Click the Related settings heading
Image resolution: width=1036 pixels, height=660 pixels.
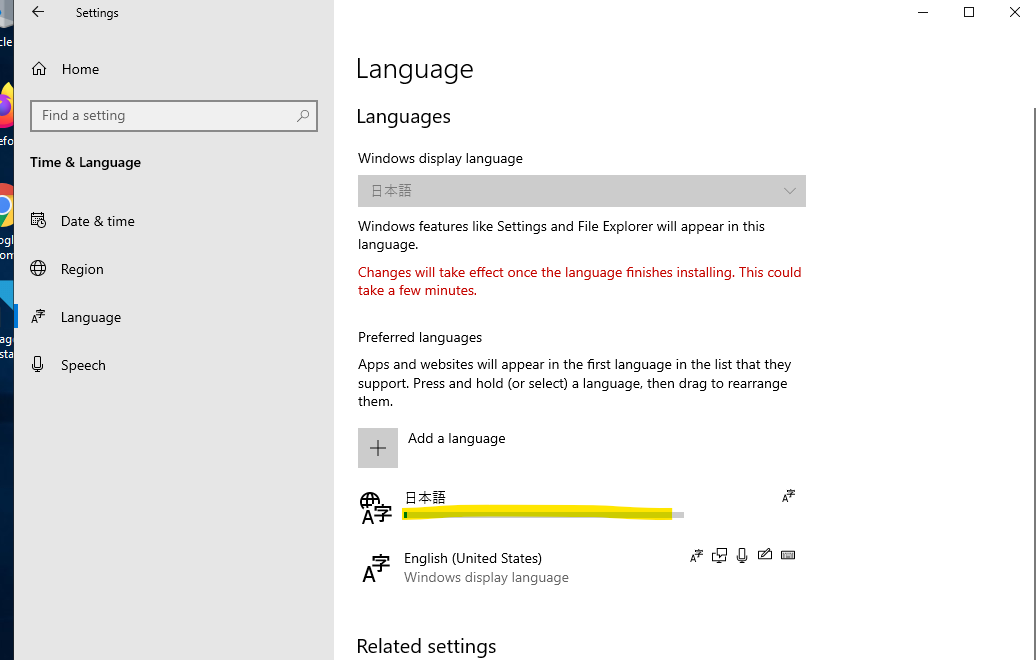(x=426, y=646)
